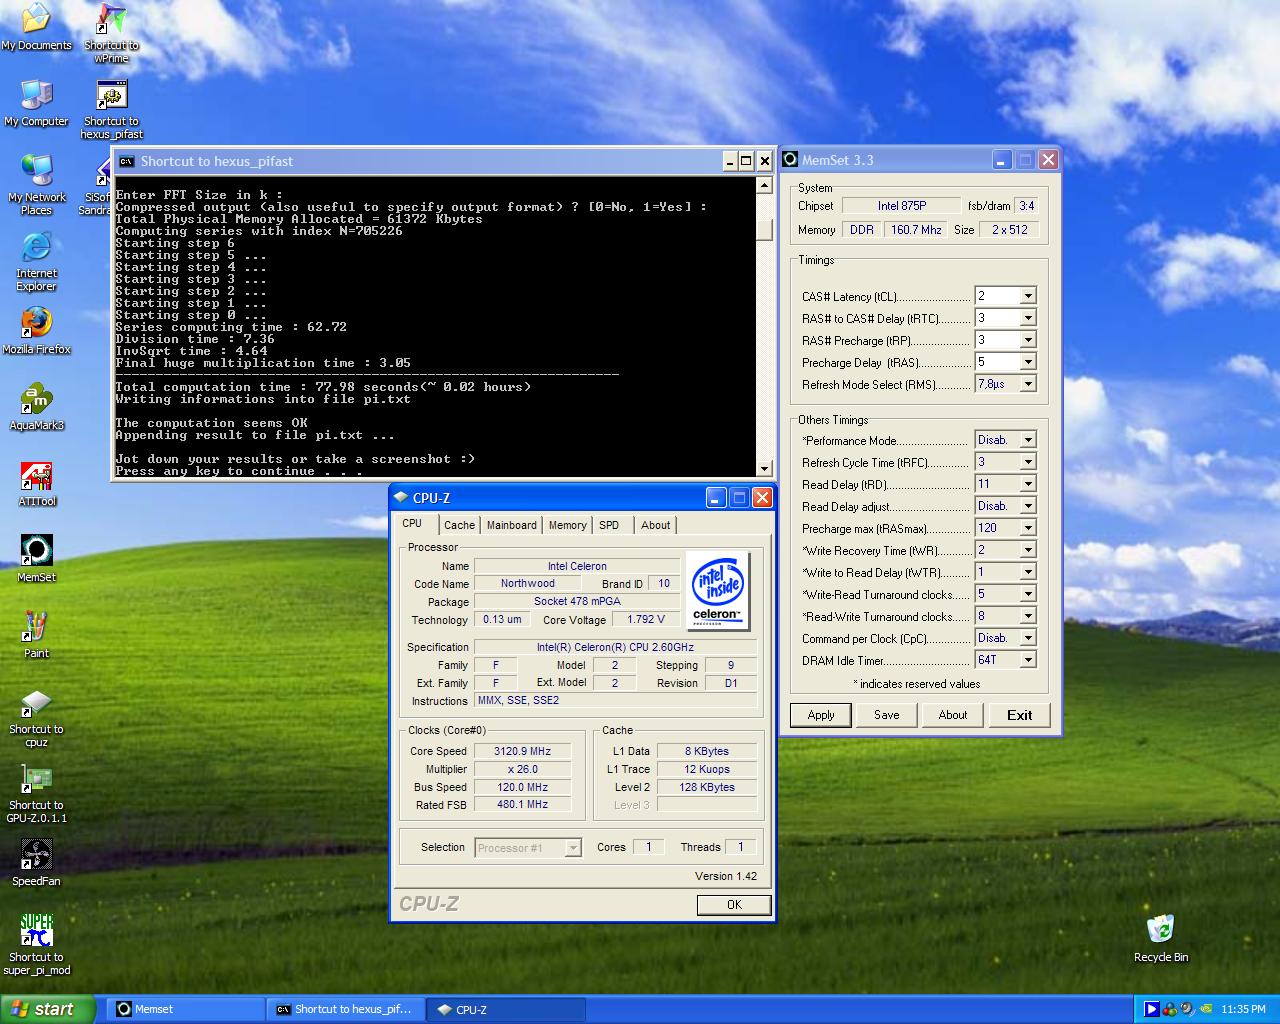This screenshot has height=1024, width=1280.
Task: Switch to the Cache tab in CPU-Z
Action: 459,525
